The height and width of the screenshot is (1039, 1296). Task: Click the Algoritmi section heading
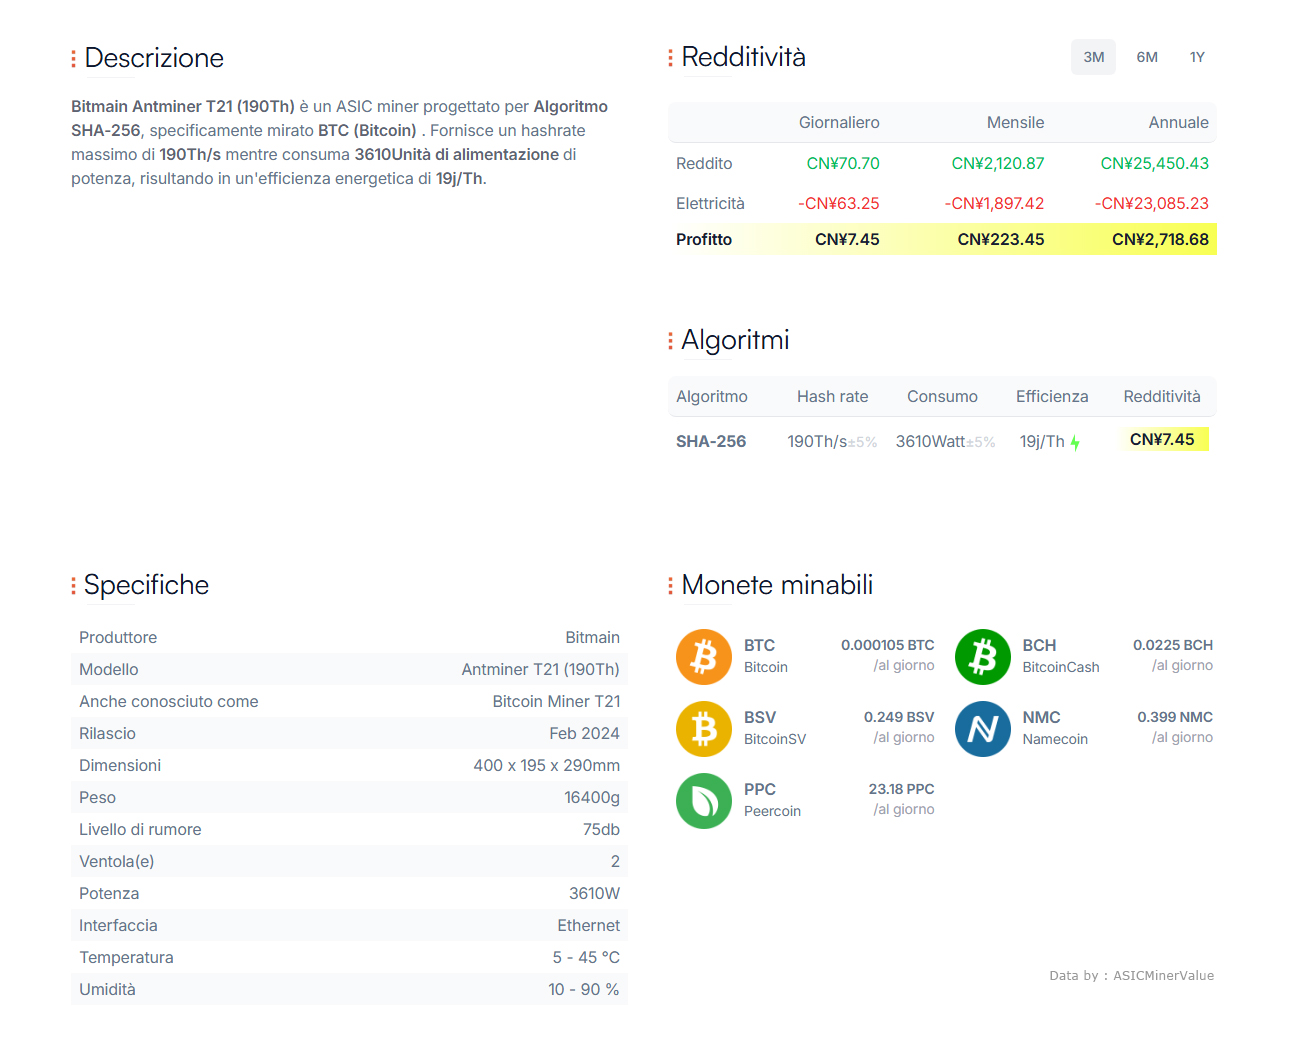coord(735,340)
